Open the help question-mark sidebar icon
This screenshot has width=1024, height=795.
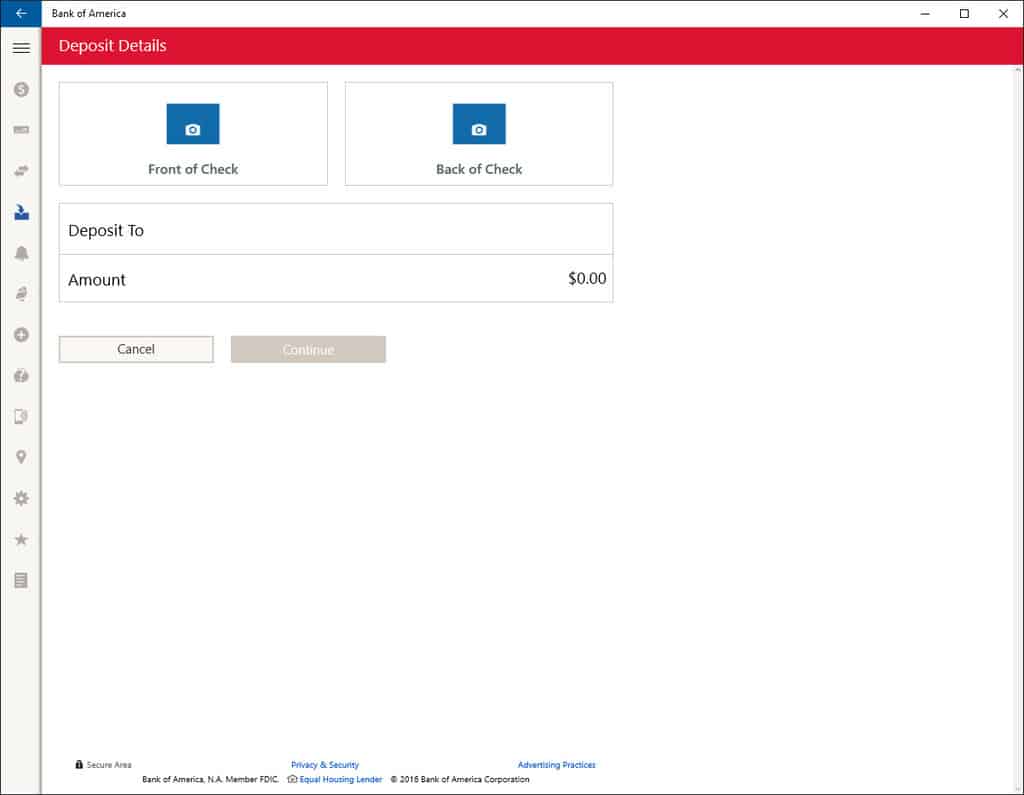click(x=21, y=376)
